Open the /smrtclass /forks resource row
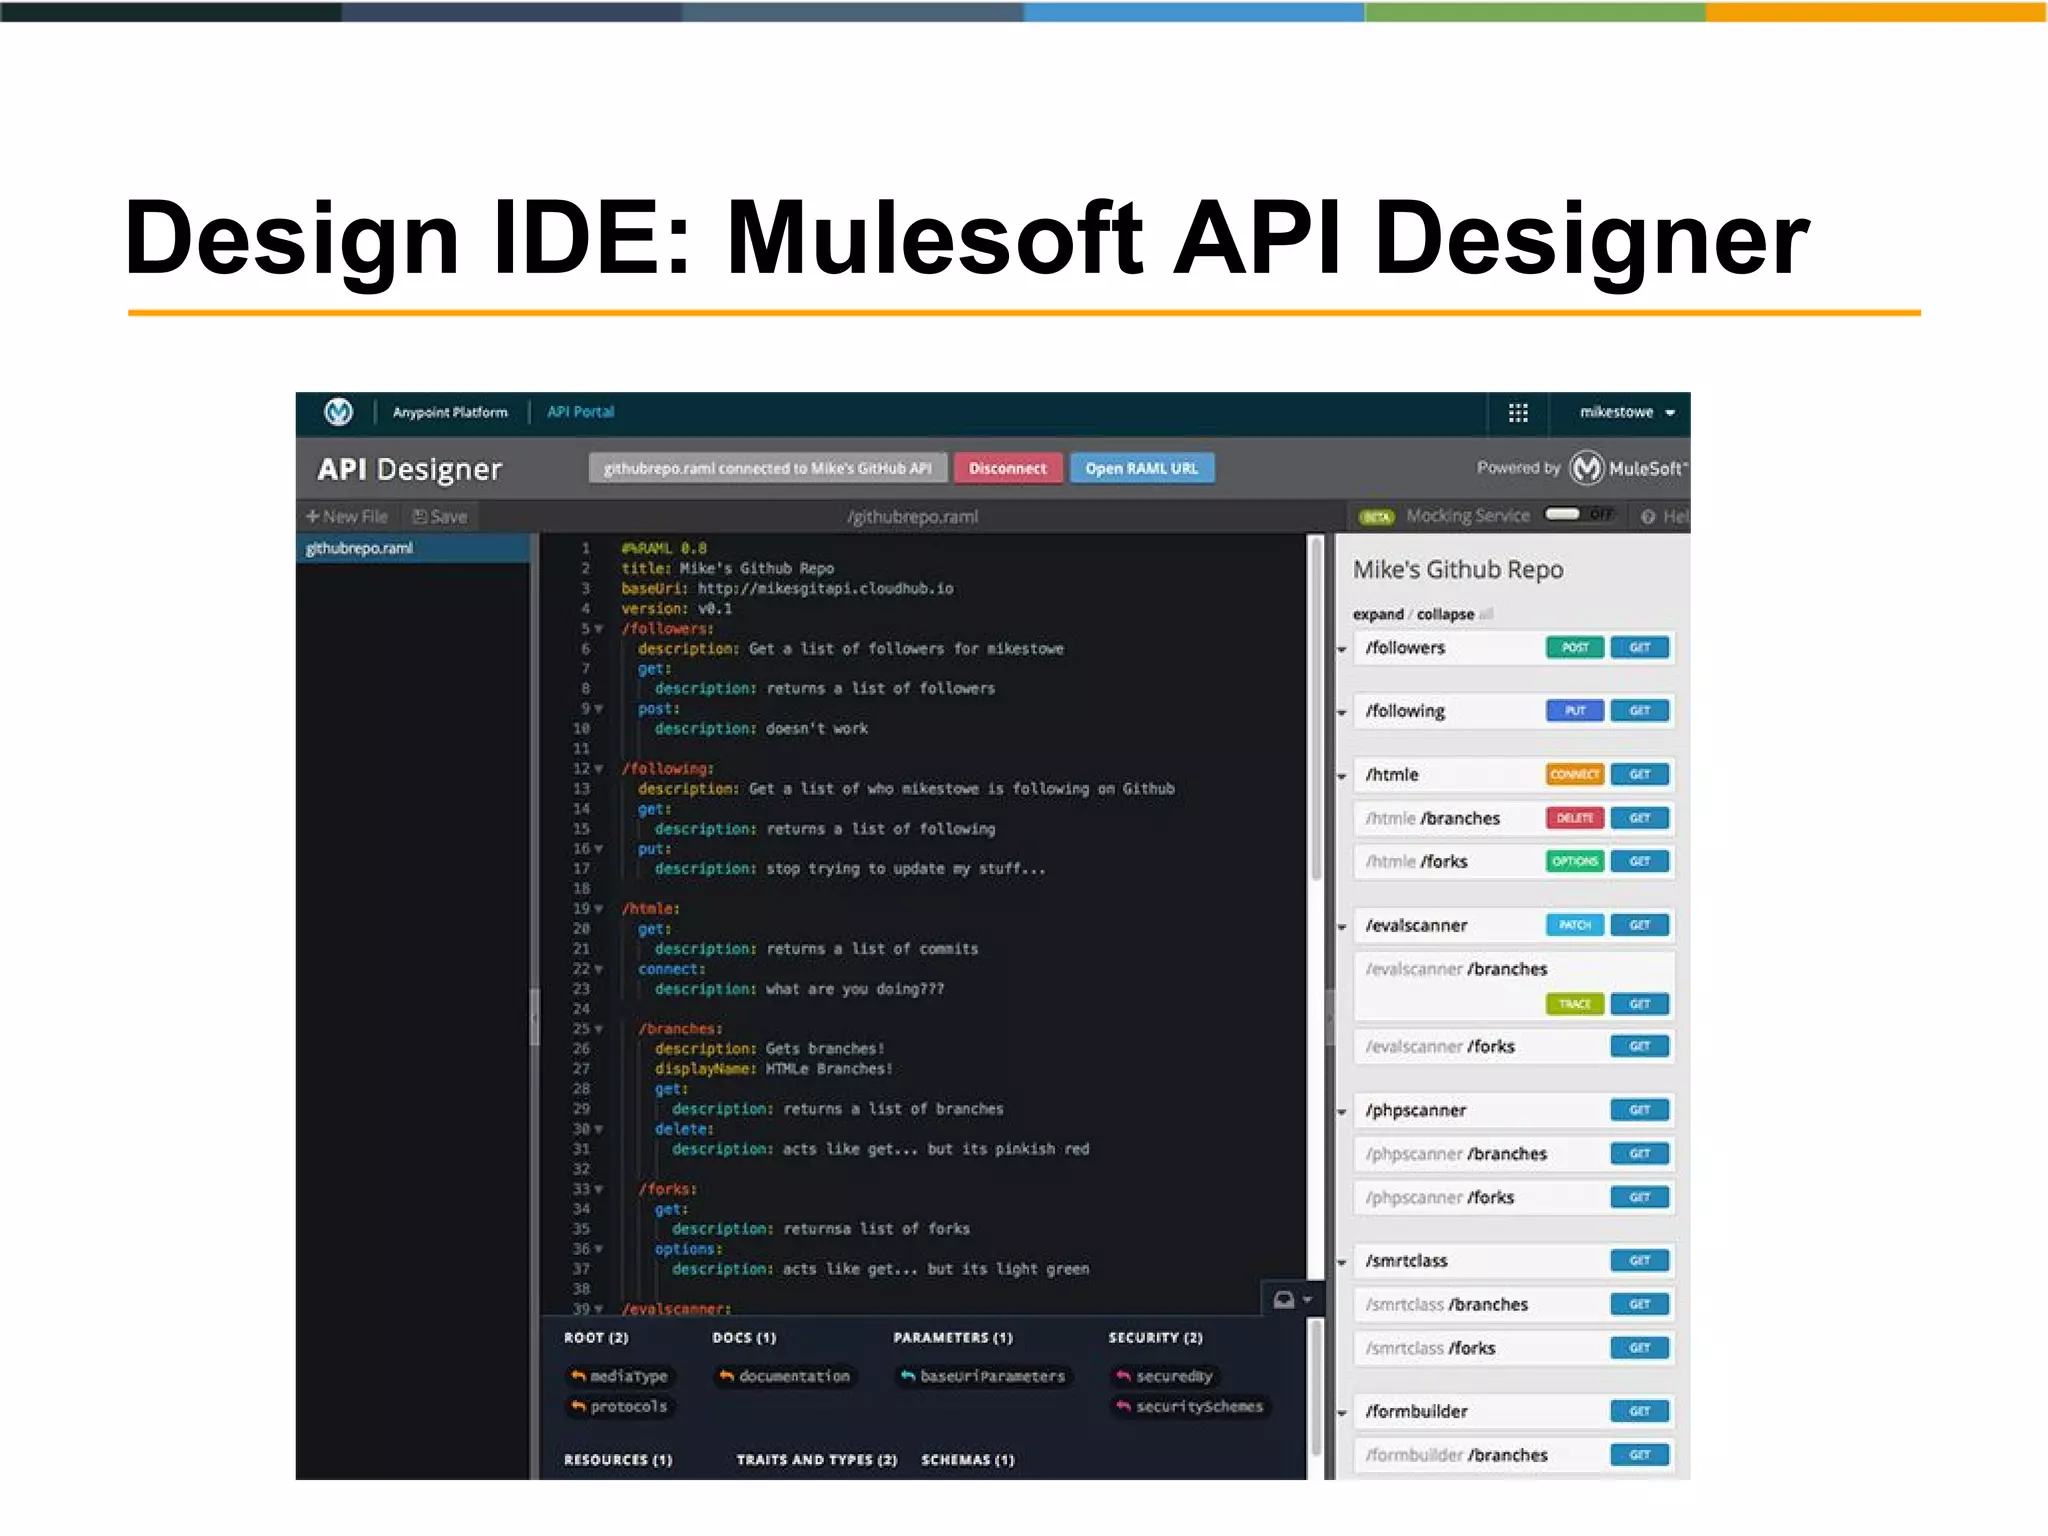The height and width of the screenshot is (1536, 2048). coord(1513,1348)
